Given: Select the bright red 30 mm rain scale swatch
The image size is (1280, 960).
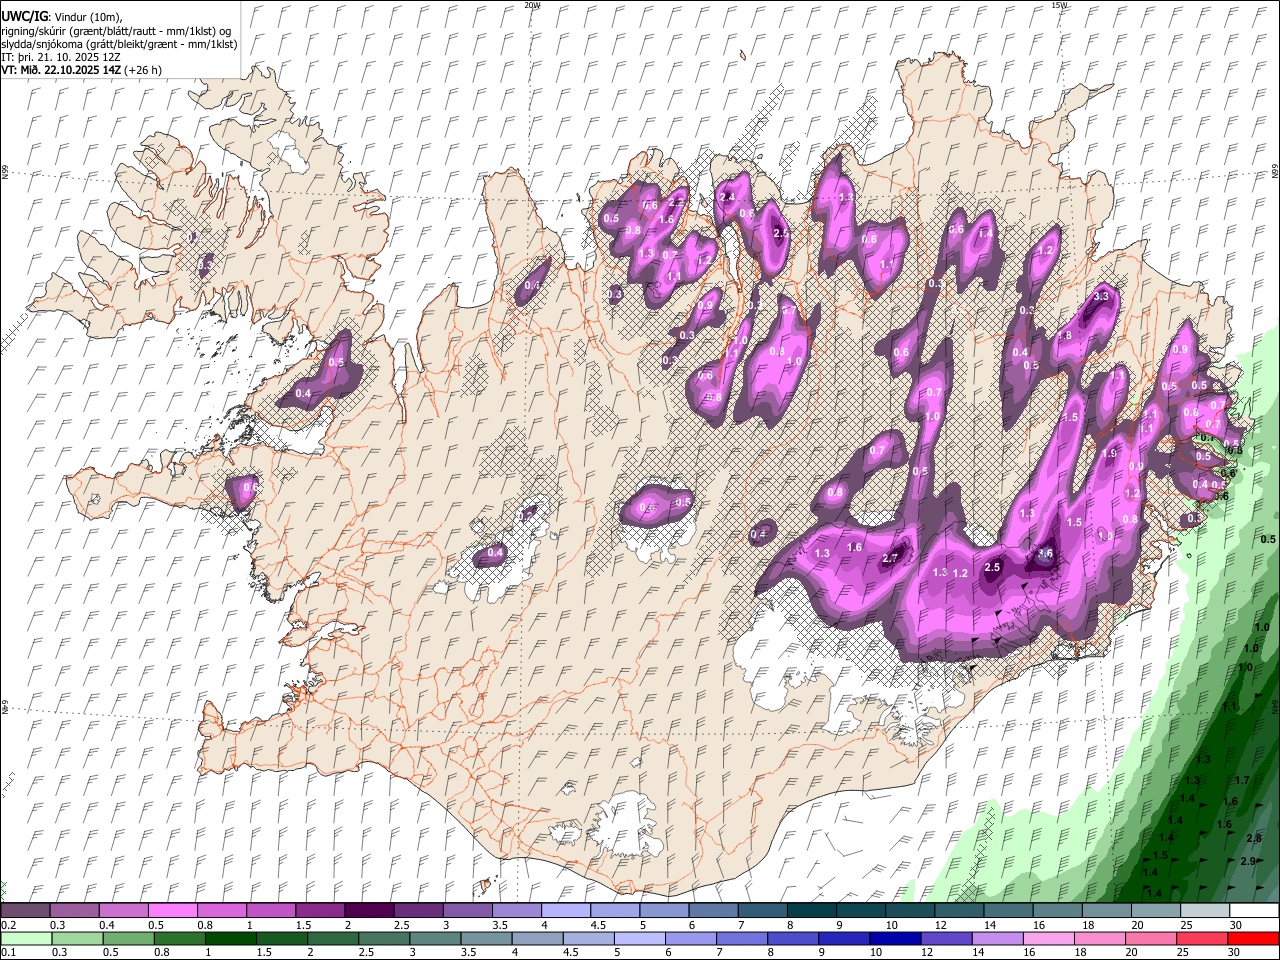Looking at the screenshot, I should [1253, 938].
